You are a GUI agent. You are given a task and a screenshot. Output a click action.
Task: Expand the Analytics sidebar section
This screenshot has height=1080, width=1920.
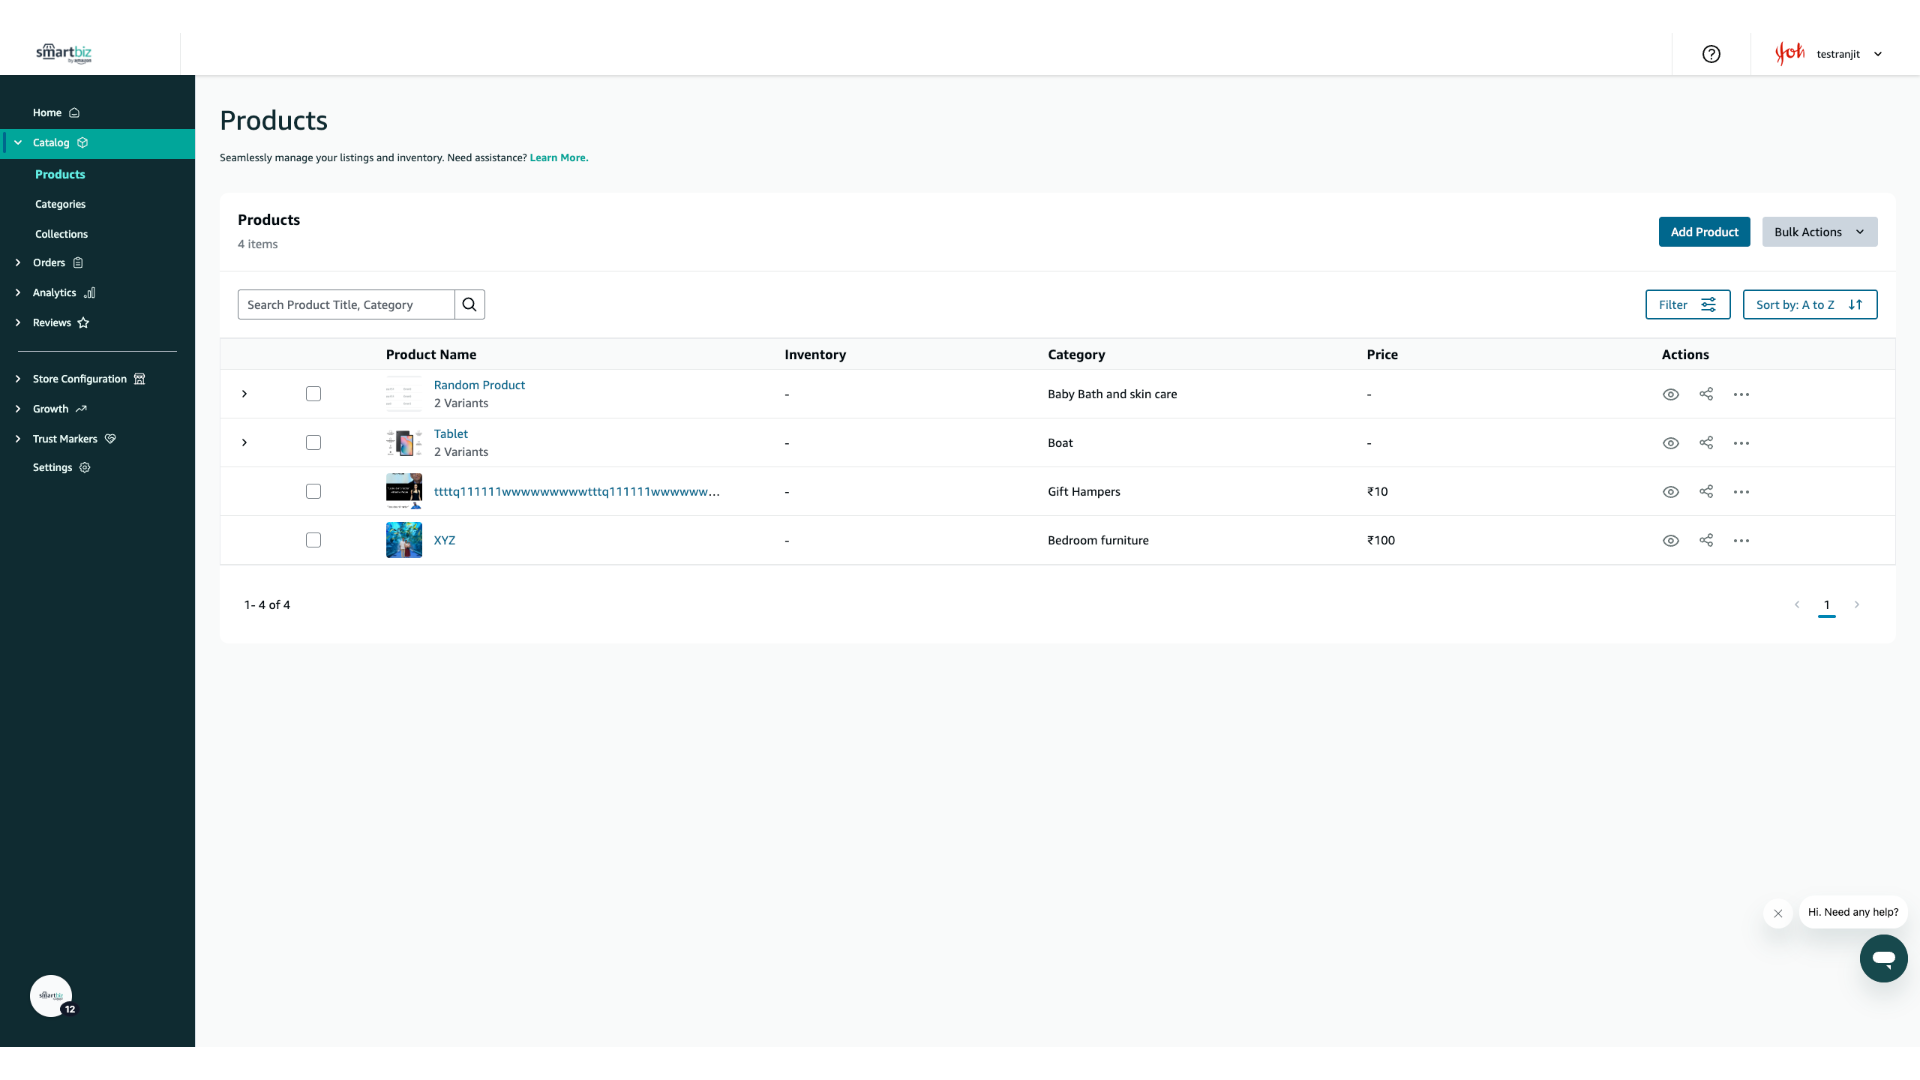click(18, 293)
